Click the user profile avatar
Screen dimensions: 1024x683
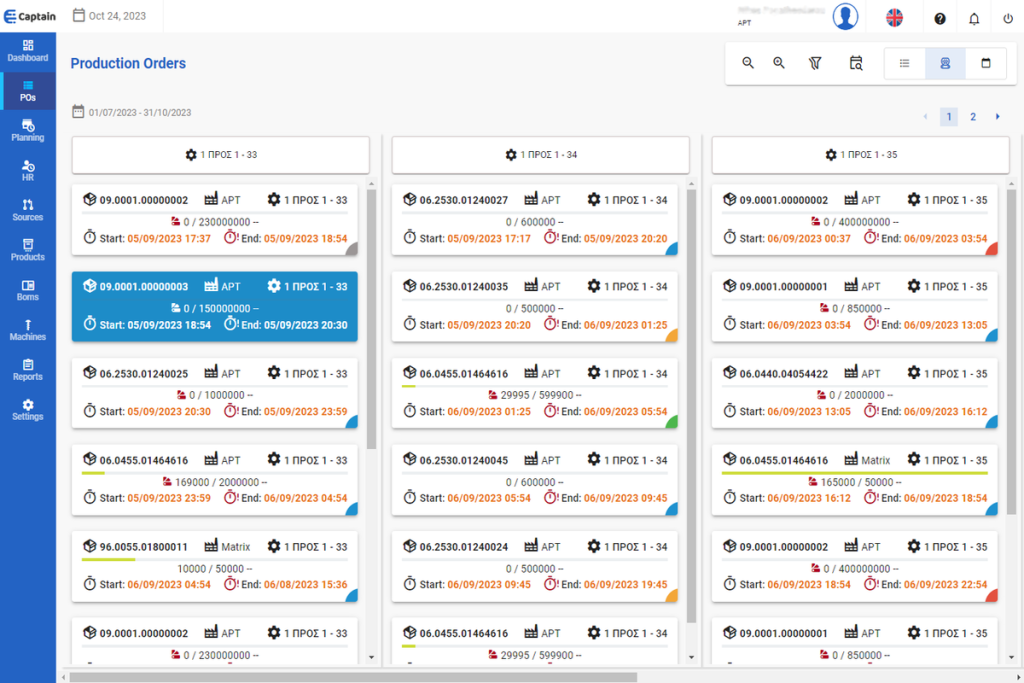coord(846,17)
